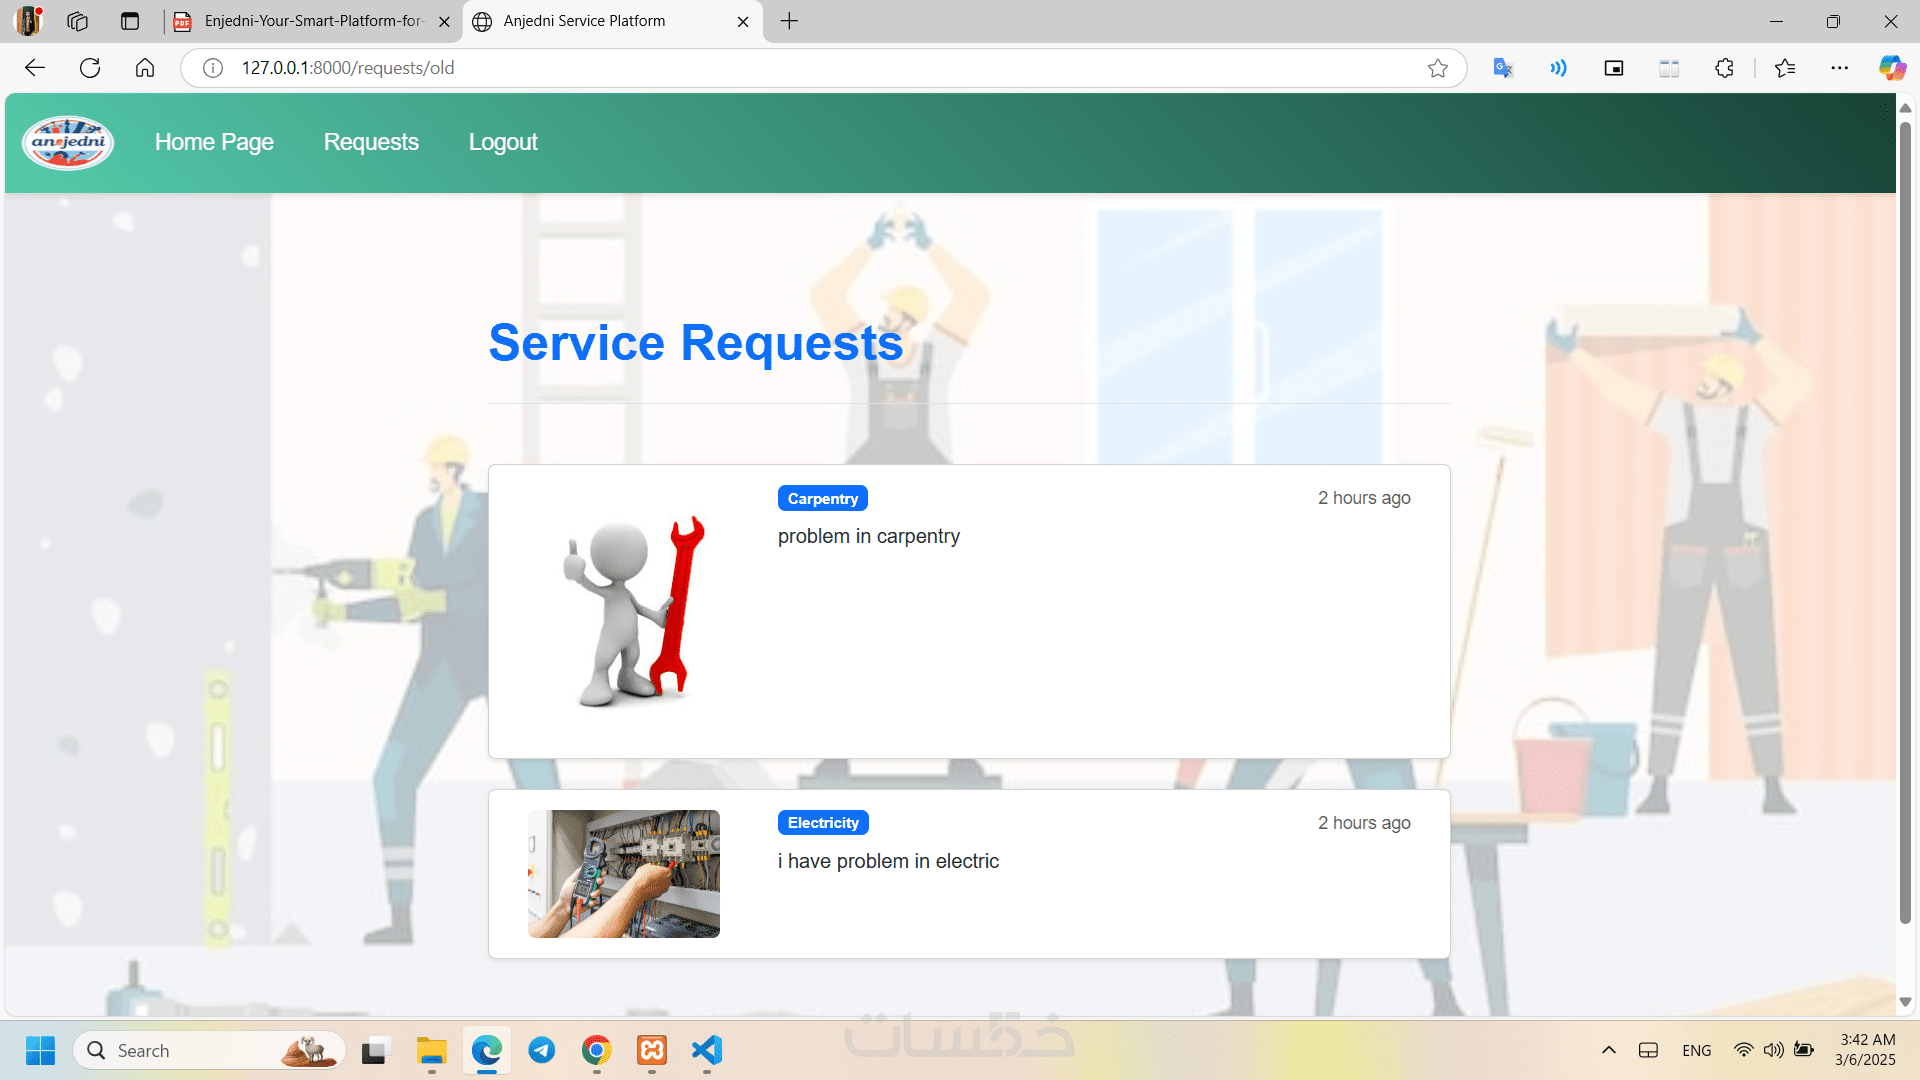Open browser settings and more menu
Image resolution: width=1920 pixels, height=1080 pixels.
coord(1839,68)
